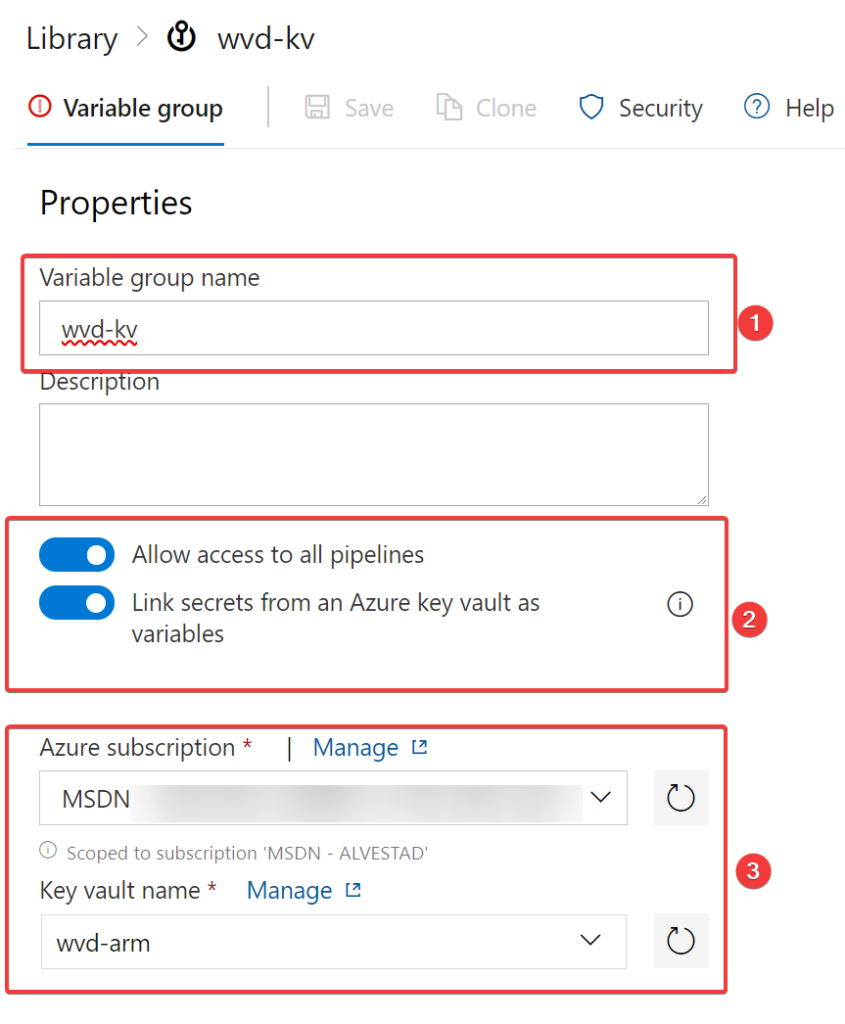Expand the Azure subscription dropdown

coord(600,798)
